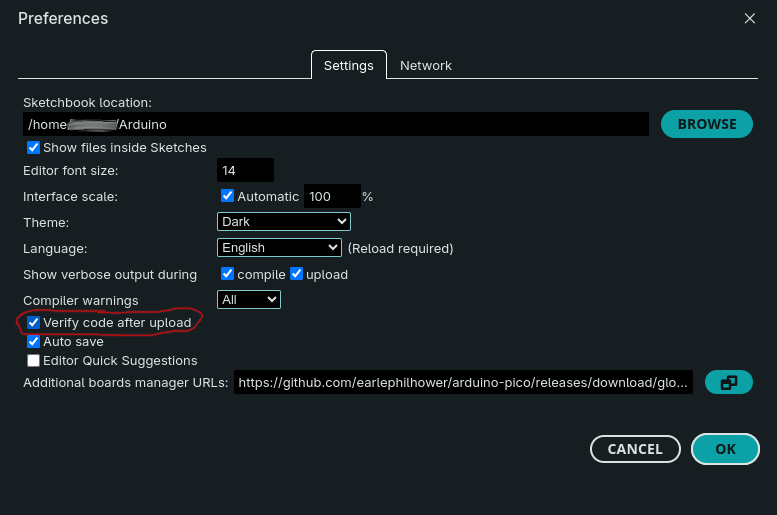Open Compiler warnings dropdown set to All

pos(249,300)
